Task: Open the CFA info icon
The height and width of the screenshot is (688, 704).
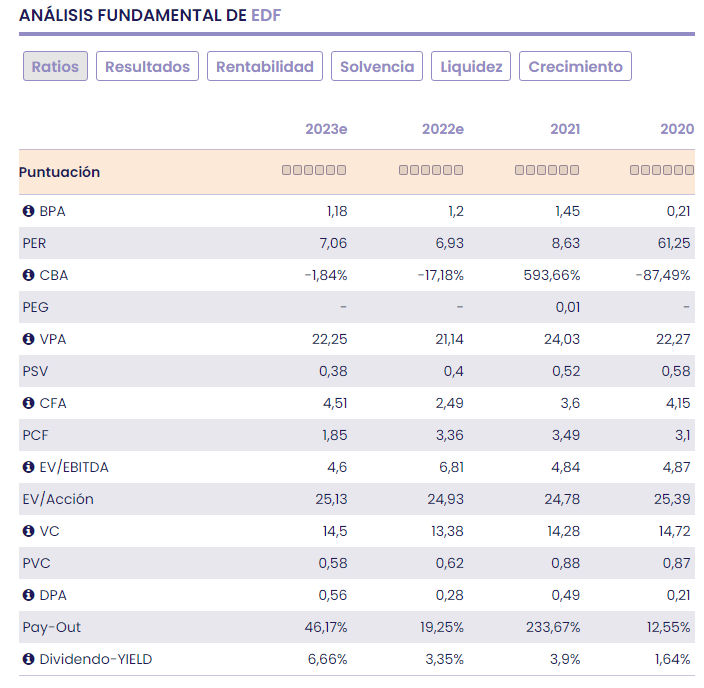Action: pyautogui.click(x=28, y=403)
